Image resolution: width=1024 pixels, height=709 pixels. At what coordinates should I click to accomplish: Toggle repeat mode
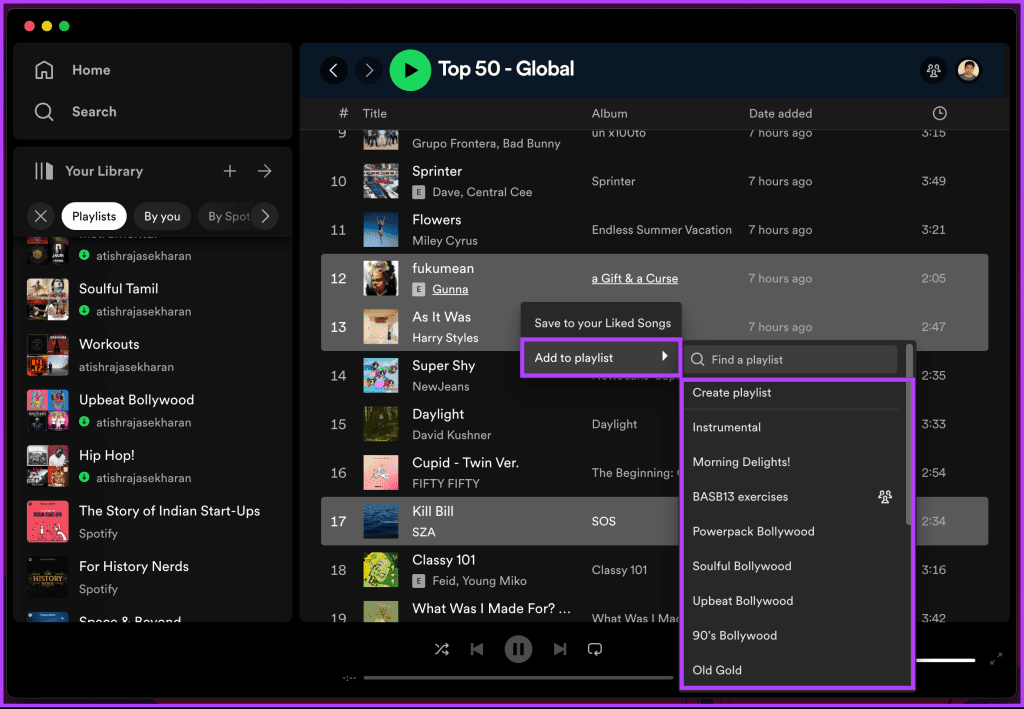[x=594, y=648]
